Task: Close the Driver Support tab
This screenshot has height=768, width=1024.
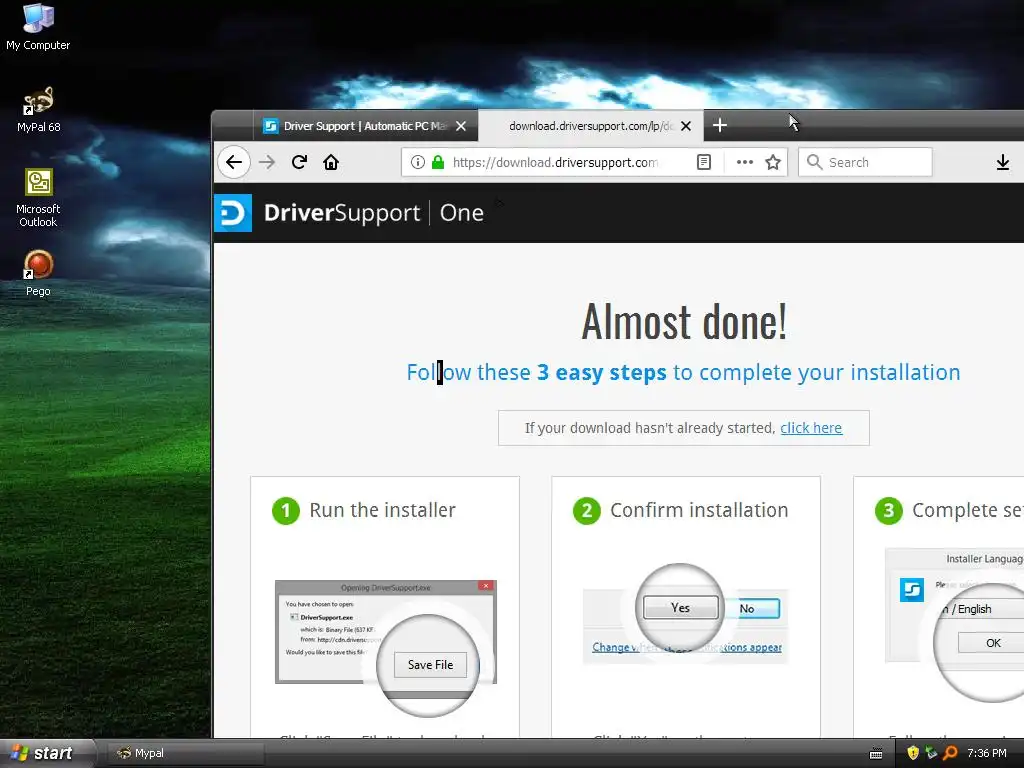Action: 461,126
